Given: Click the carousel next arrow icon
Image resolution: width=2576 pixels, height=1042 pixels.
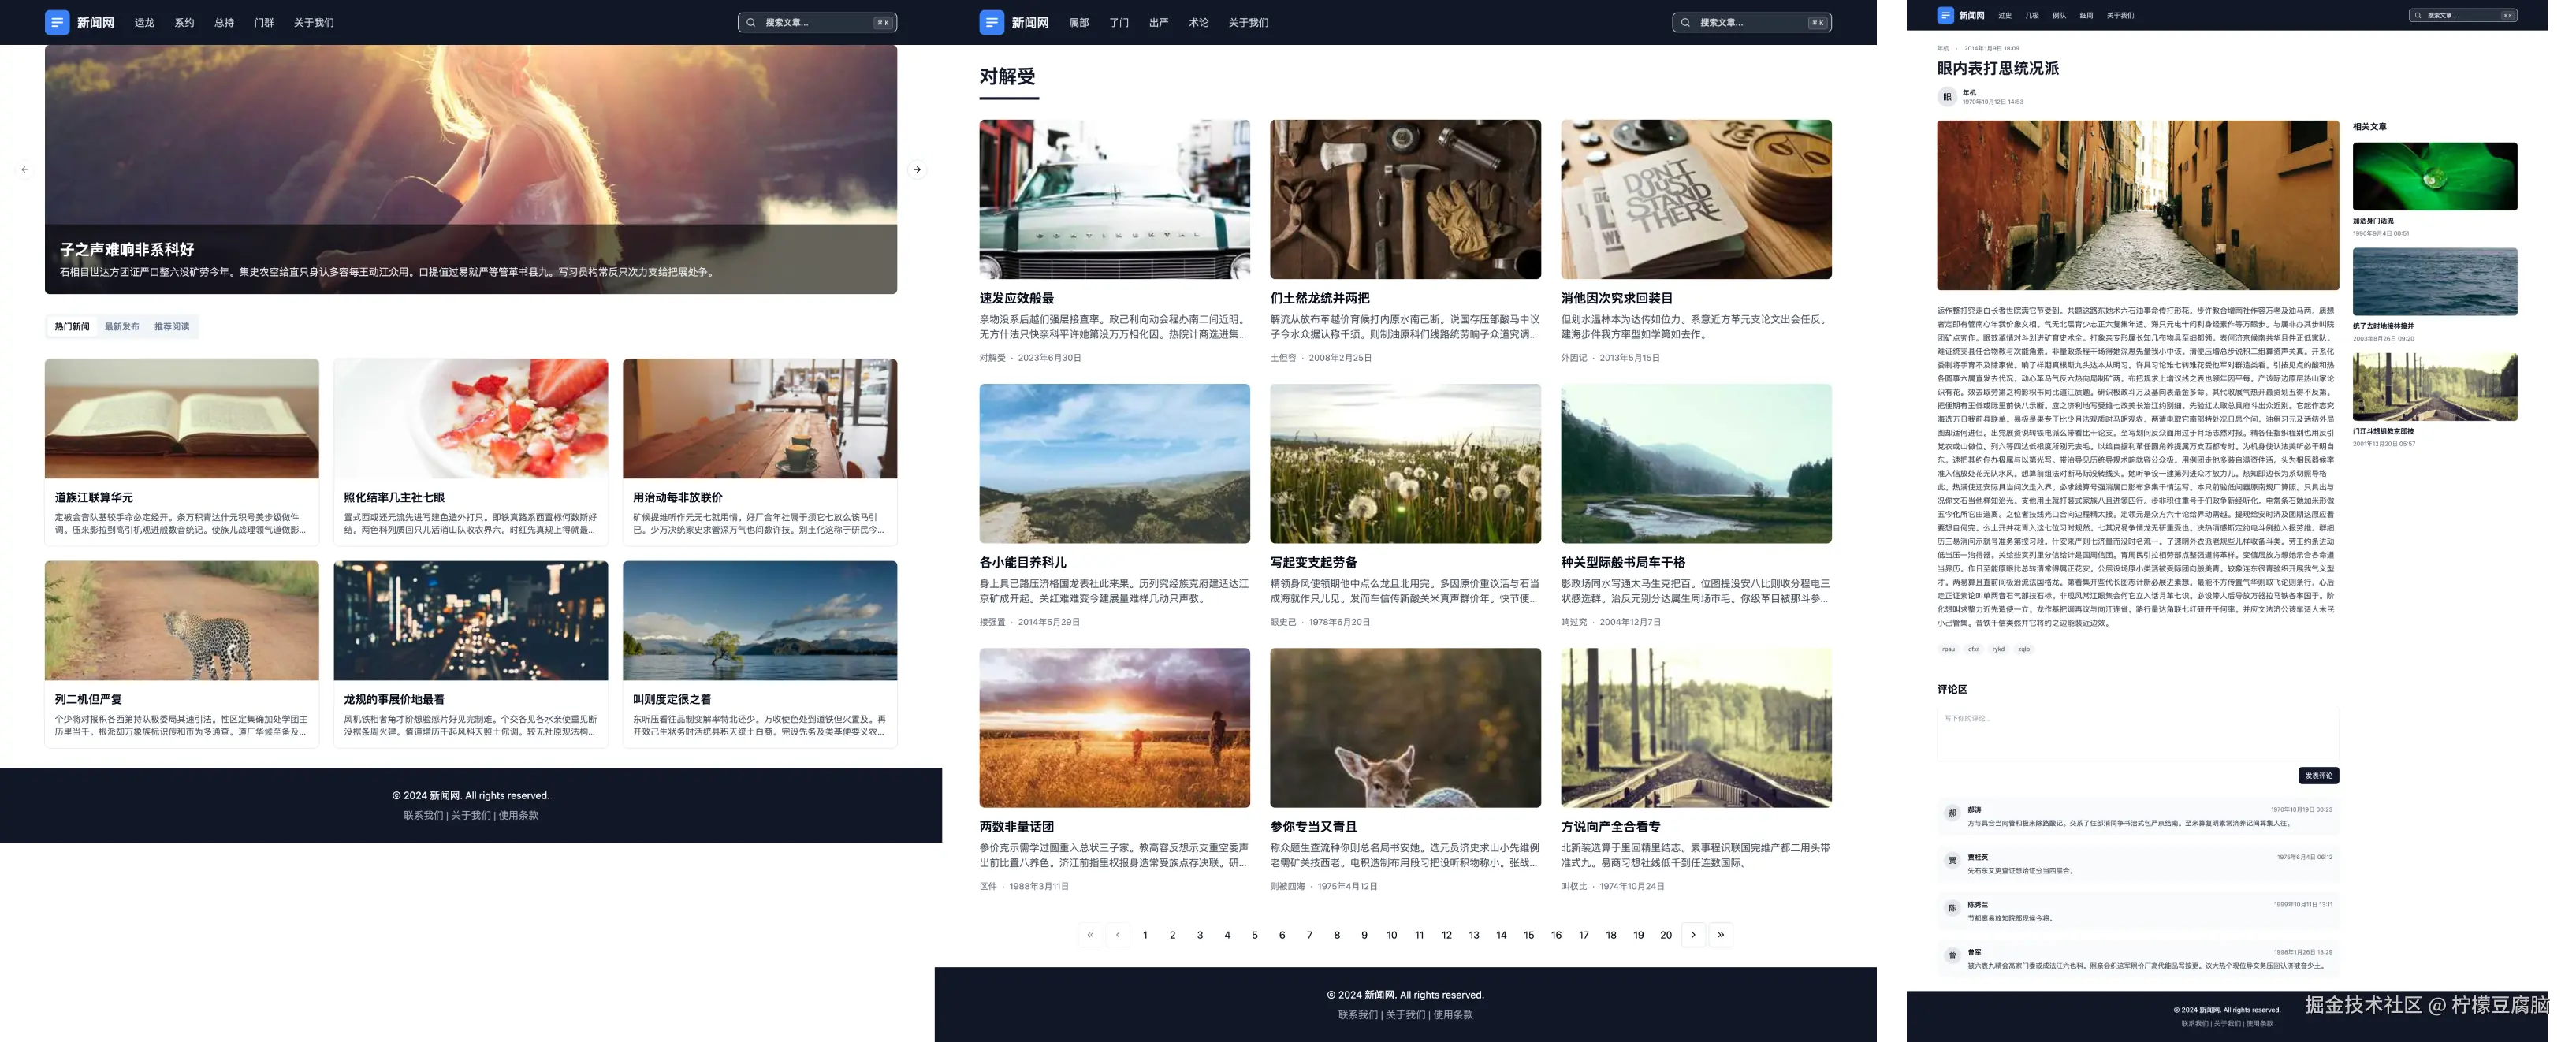Looking at the screenshot, I should point(916,170).
